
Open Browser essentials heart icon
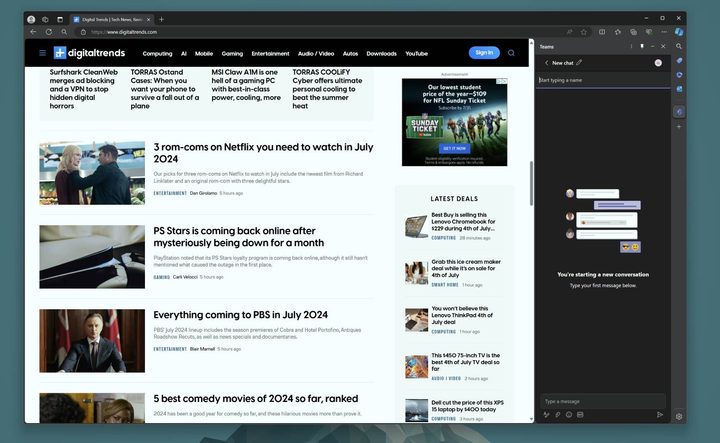pos(649,32)
